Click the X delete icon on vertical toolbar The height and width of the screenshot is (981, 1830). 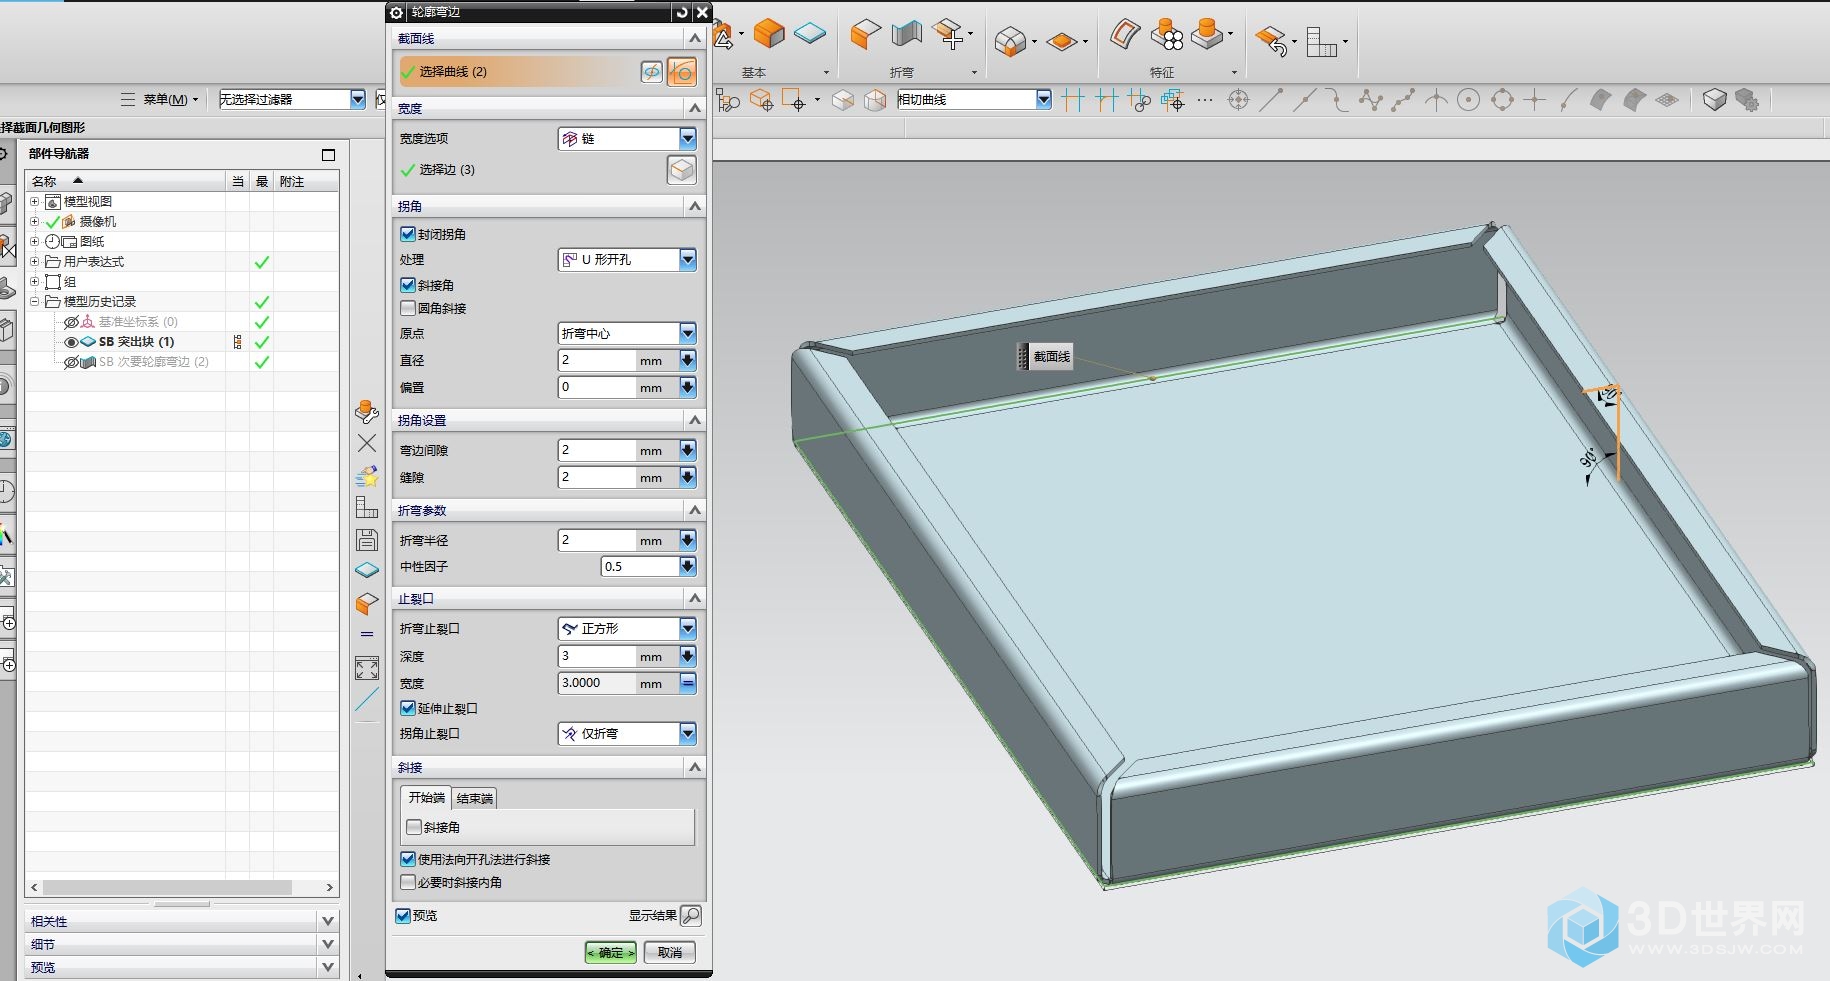click(x=367, y=443)
